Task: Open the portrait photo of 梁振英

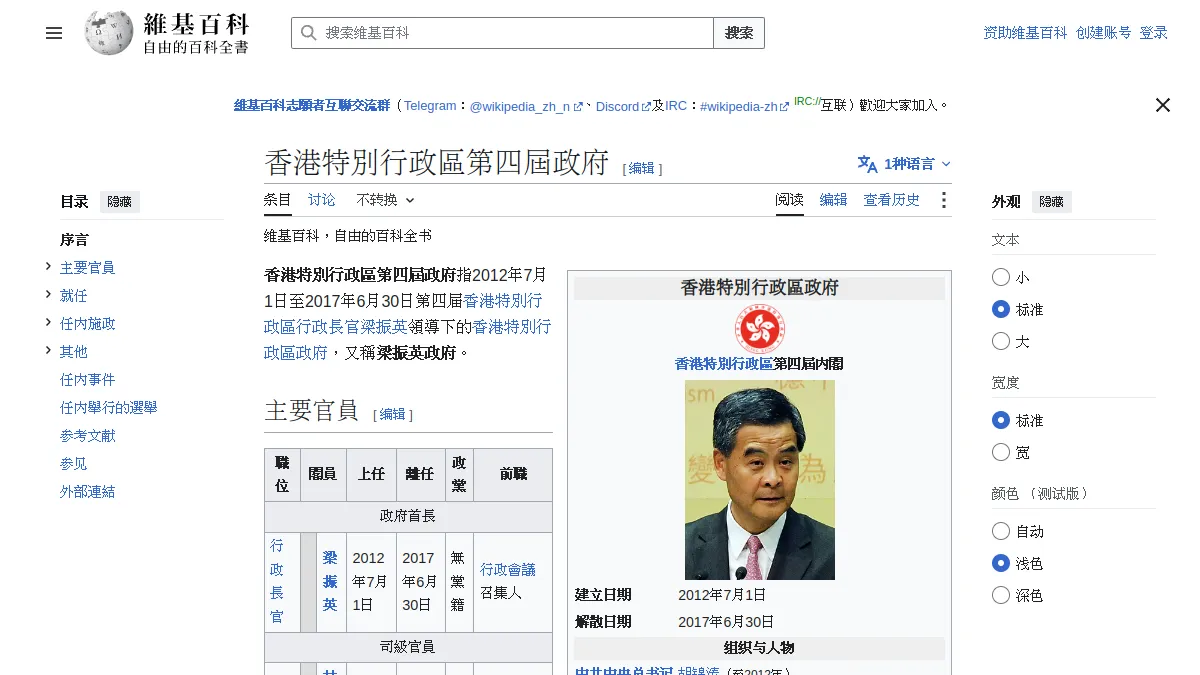Action: point(760,480)
